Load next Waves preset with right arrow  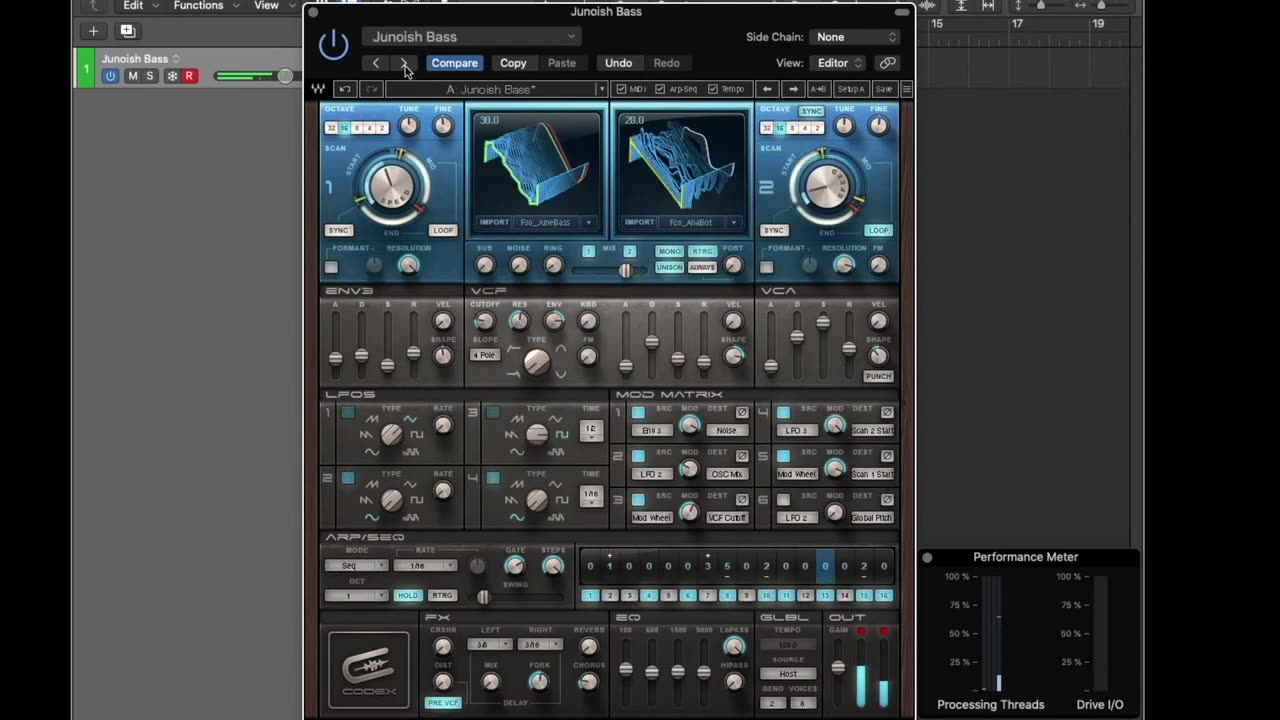794,89
